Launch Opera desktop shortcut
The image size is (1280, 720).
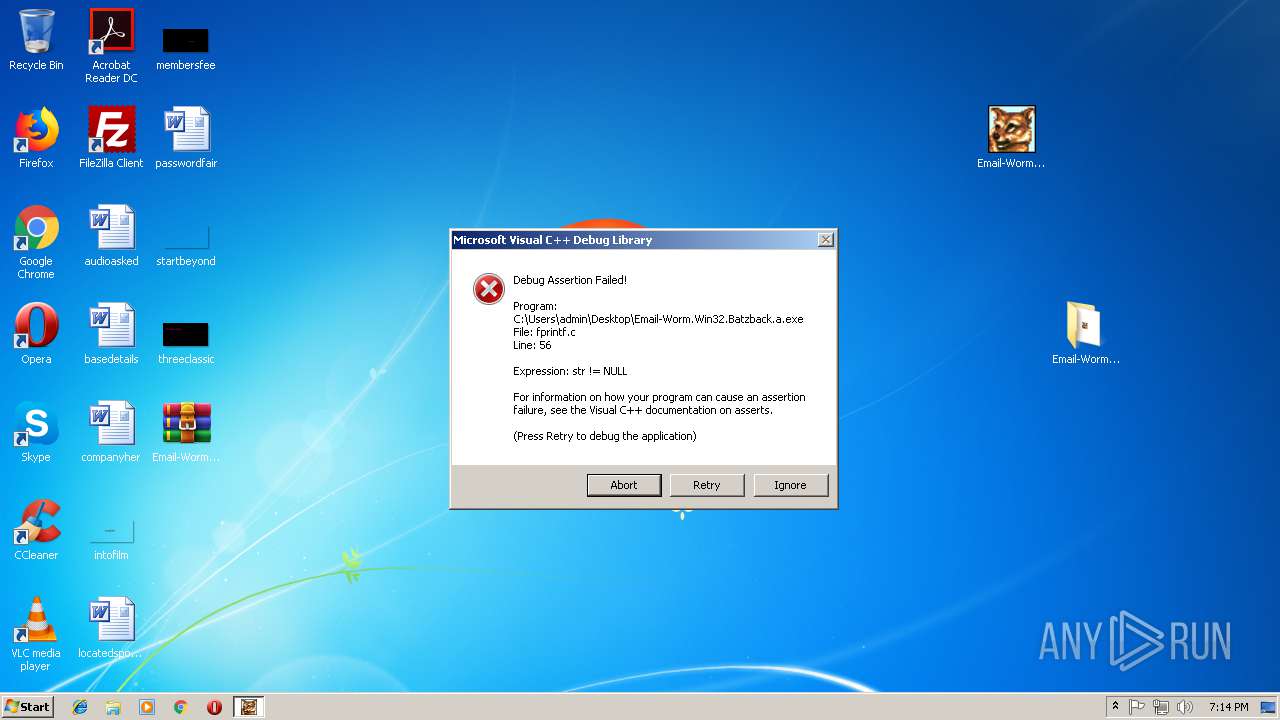(x=36, y=334)
